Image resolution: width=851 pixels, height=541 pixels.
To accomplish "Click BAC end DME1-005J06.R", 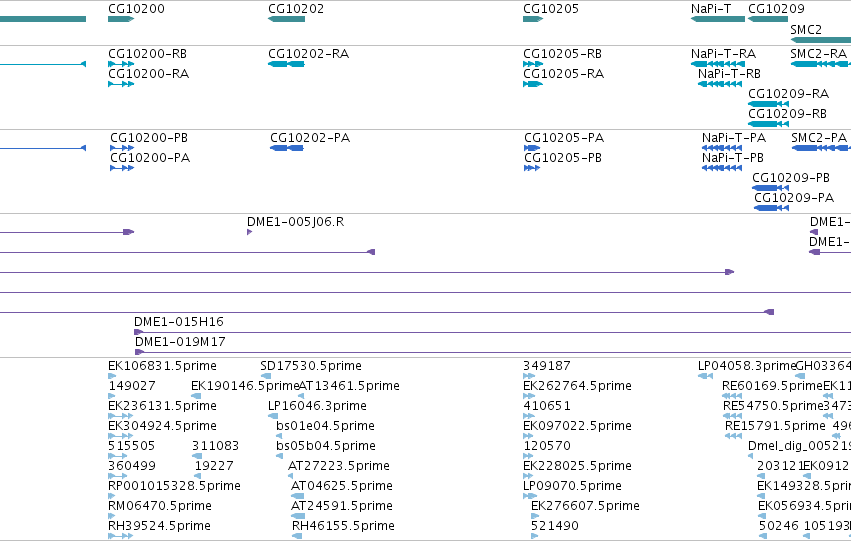I will pos(250,232).
